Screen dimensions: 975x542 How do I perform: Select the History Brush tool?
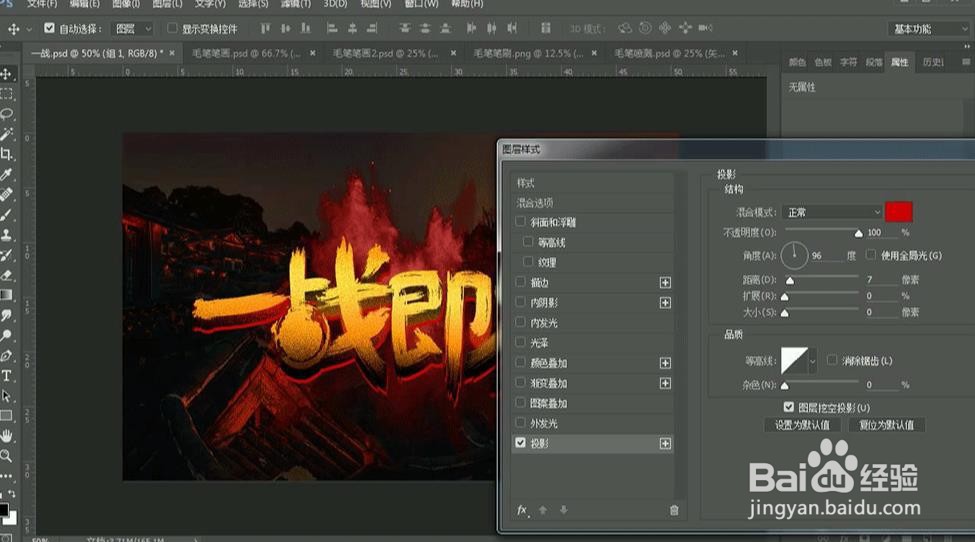7,255
